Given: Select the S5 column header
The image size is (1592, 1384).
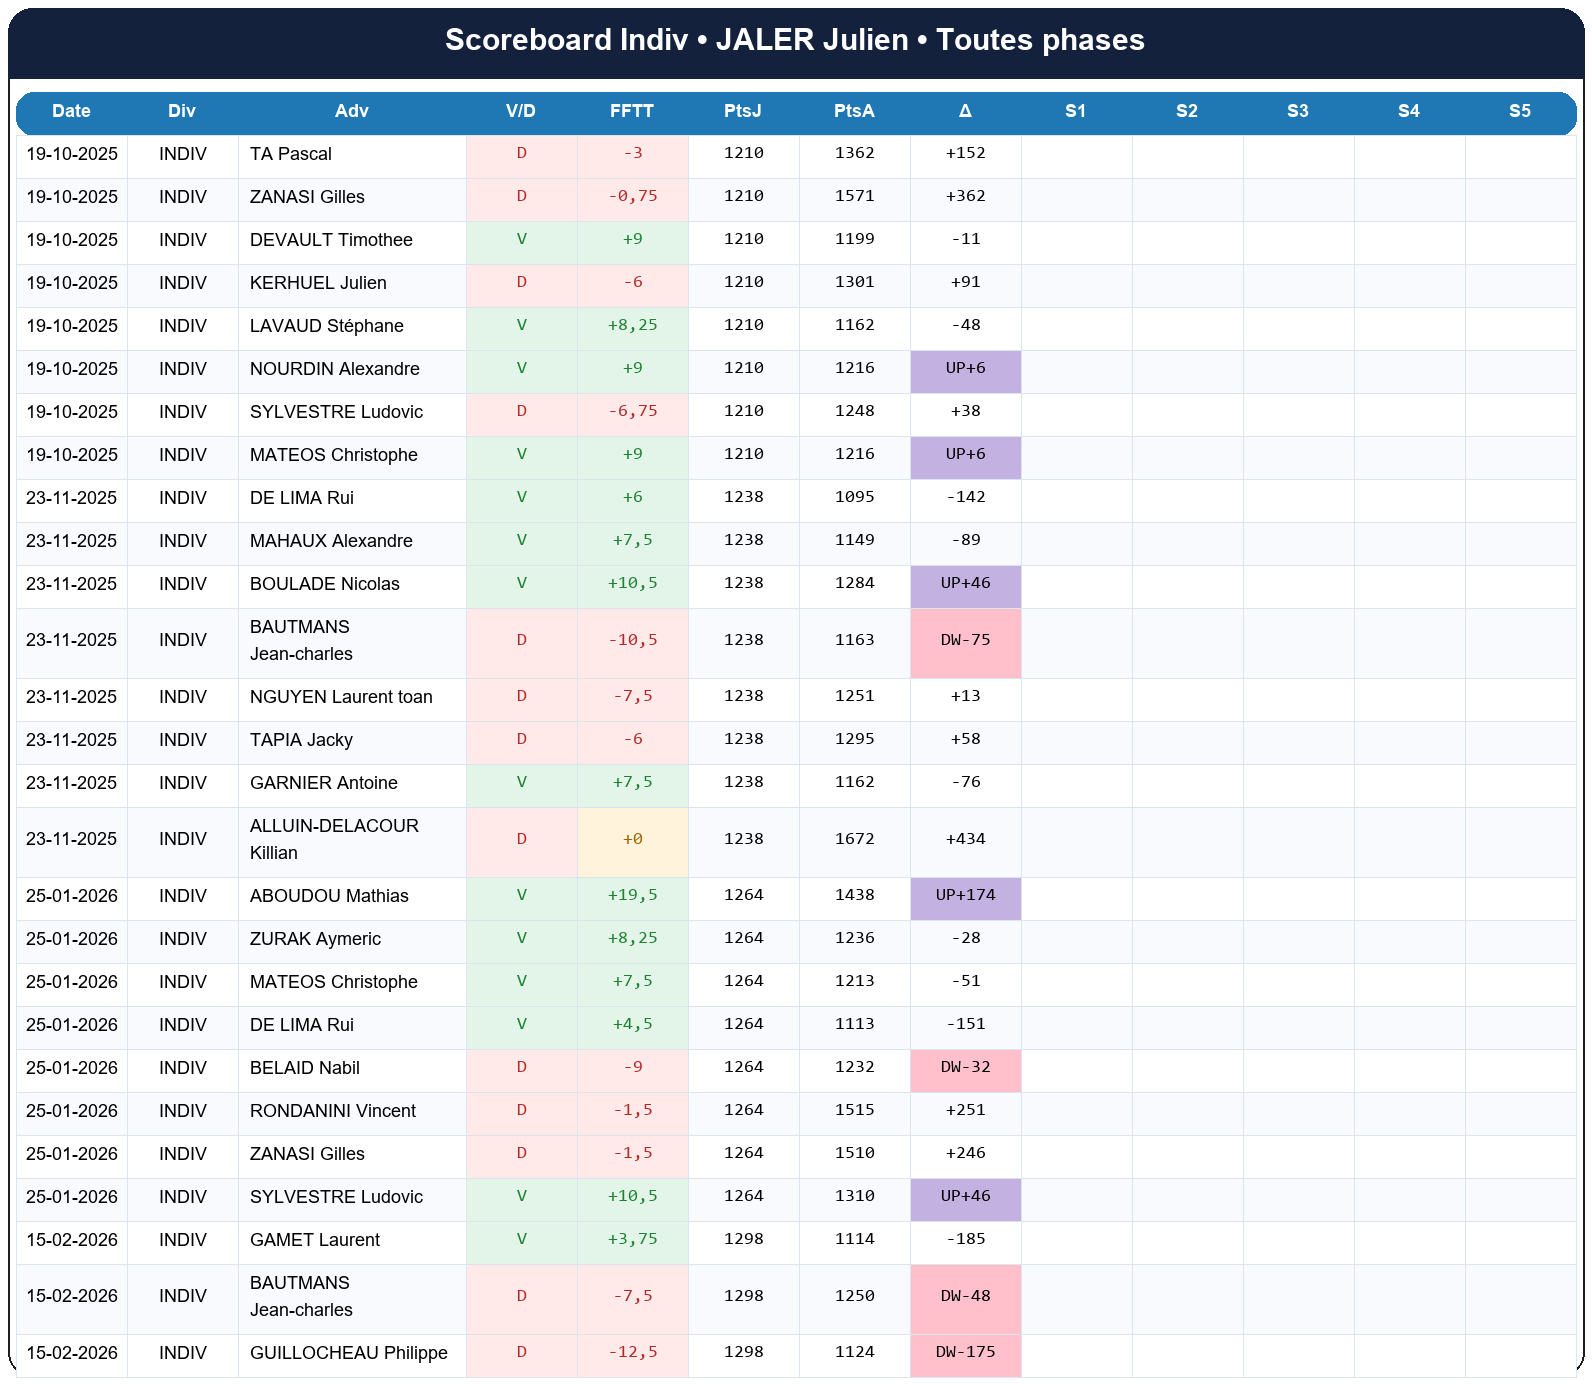Looking at the screenshot, I should click(x=1519, y=111).
